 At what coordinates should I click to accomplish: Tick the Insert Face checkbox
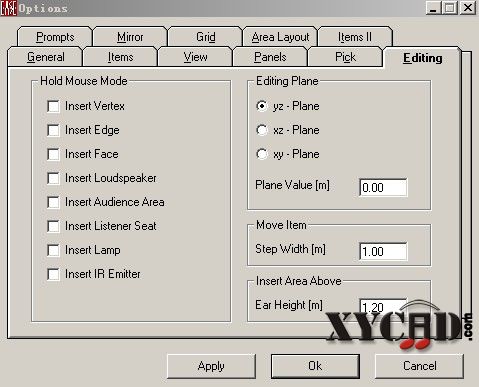pyautogui.click(x=53, y=154)
